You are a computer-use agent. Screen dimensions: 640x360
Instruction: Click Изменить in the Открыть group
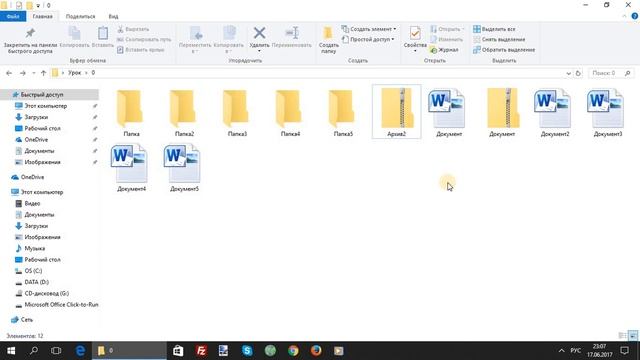(447, 40)
